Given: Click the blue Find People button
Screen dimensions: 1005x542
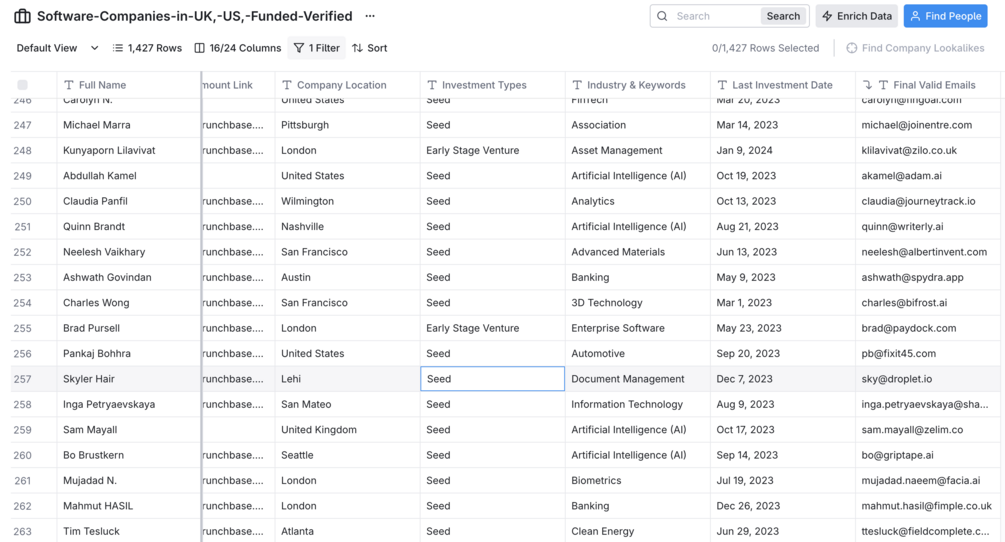Looking at the screenshot, I should (x=945, y=16).
